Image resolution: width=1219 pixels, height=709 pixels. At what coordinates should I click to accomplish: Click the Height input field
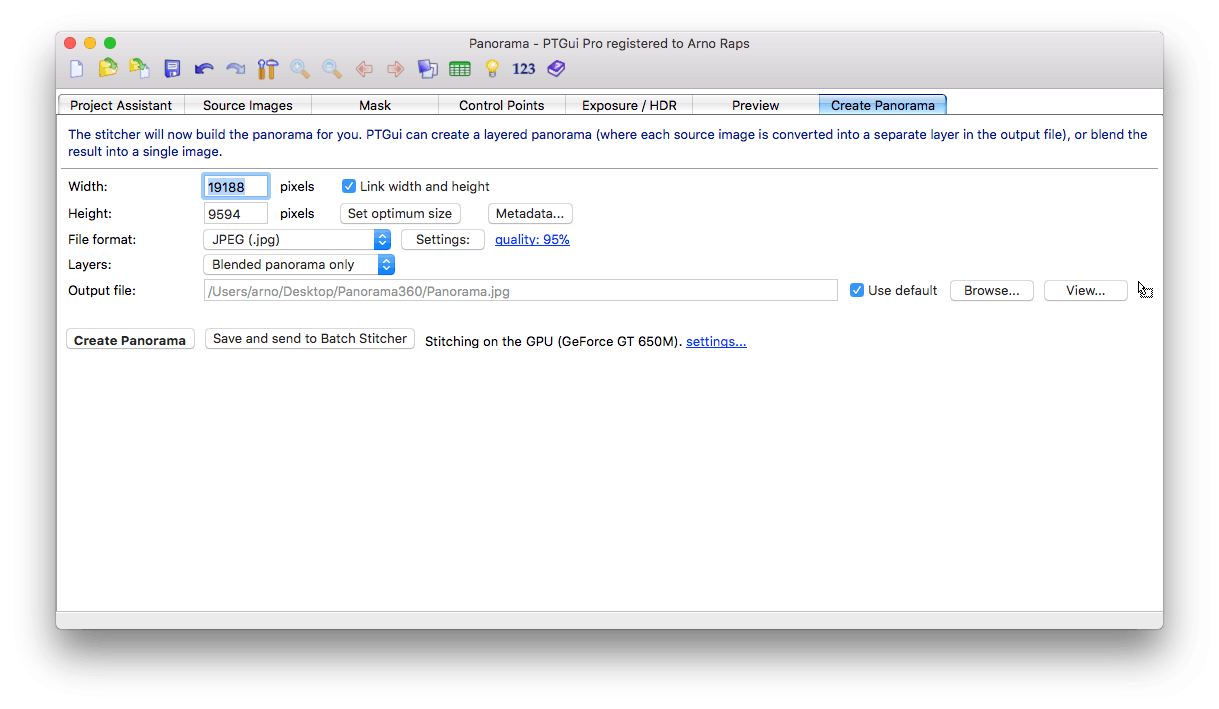[x=236, y=214]
